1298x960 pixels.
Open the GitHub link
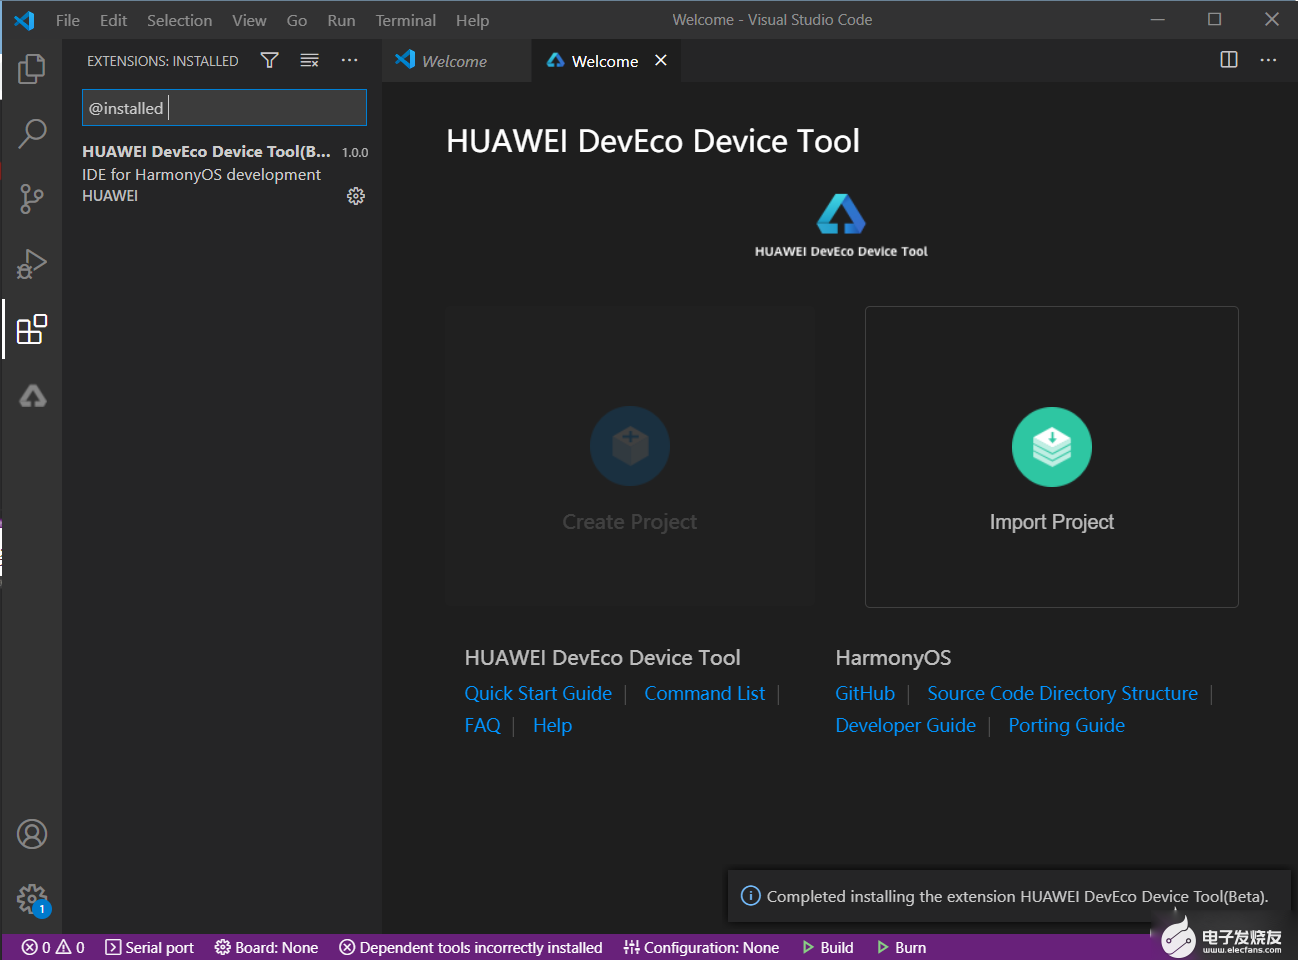[865, 693]
